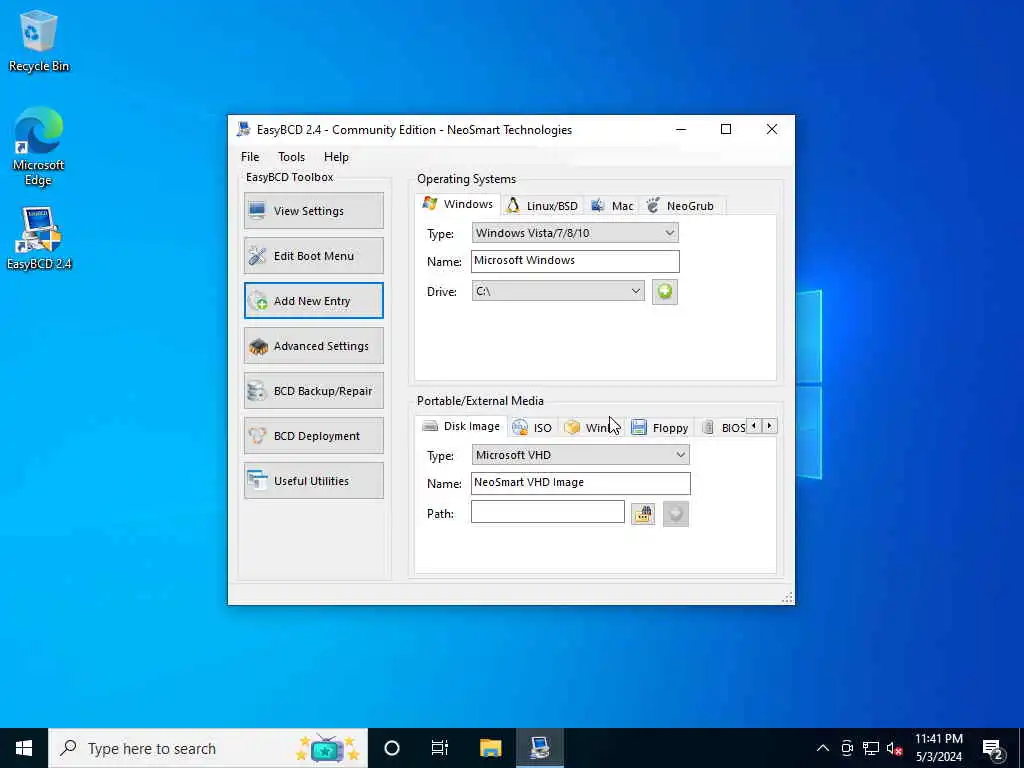Open Advanced Settings
The width and height of the screenshot is (1024, 768).
click(x=313, y=345)
